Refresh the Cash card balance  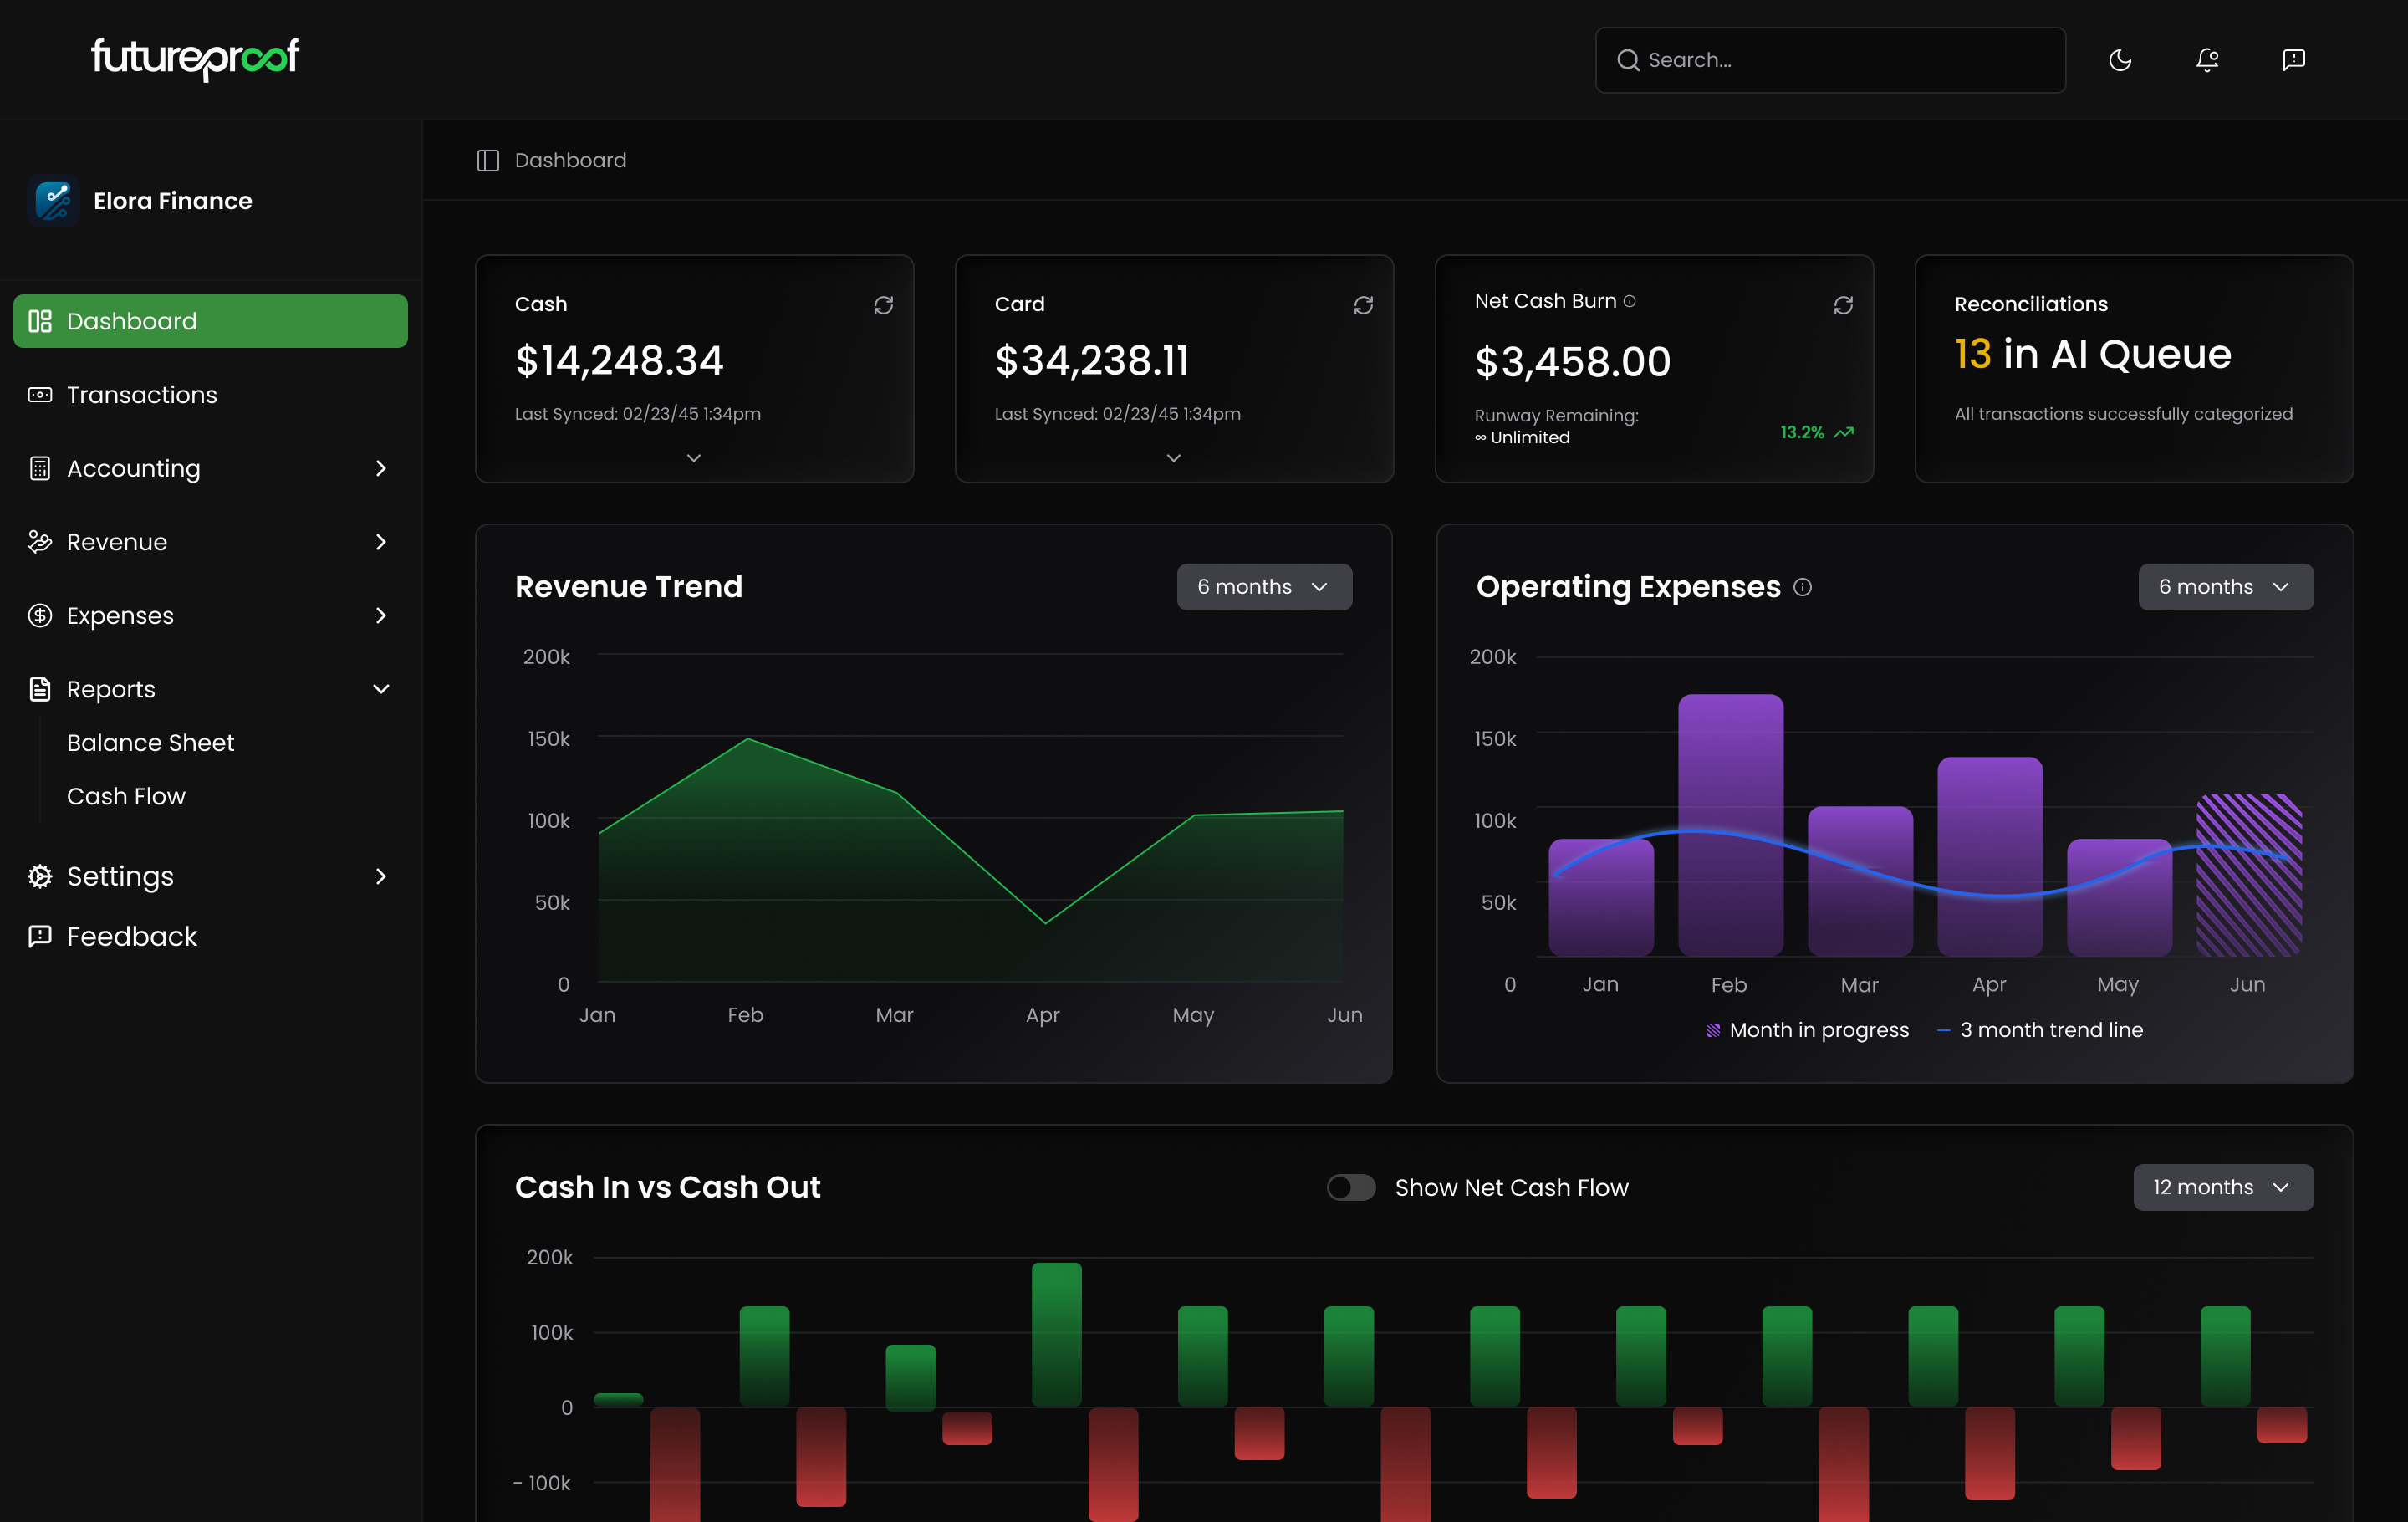point(883,305)
